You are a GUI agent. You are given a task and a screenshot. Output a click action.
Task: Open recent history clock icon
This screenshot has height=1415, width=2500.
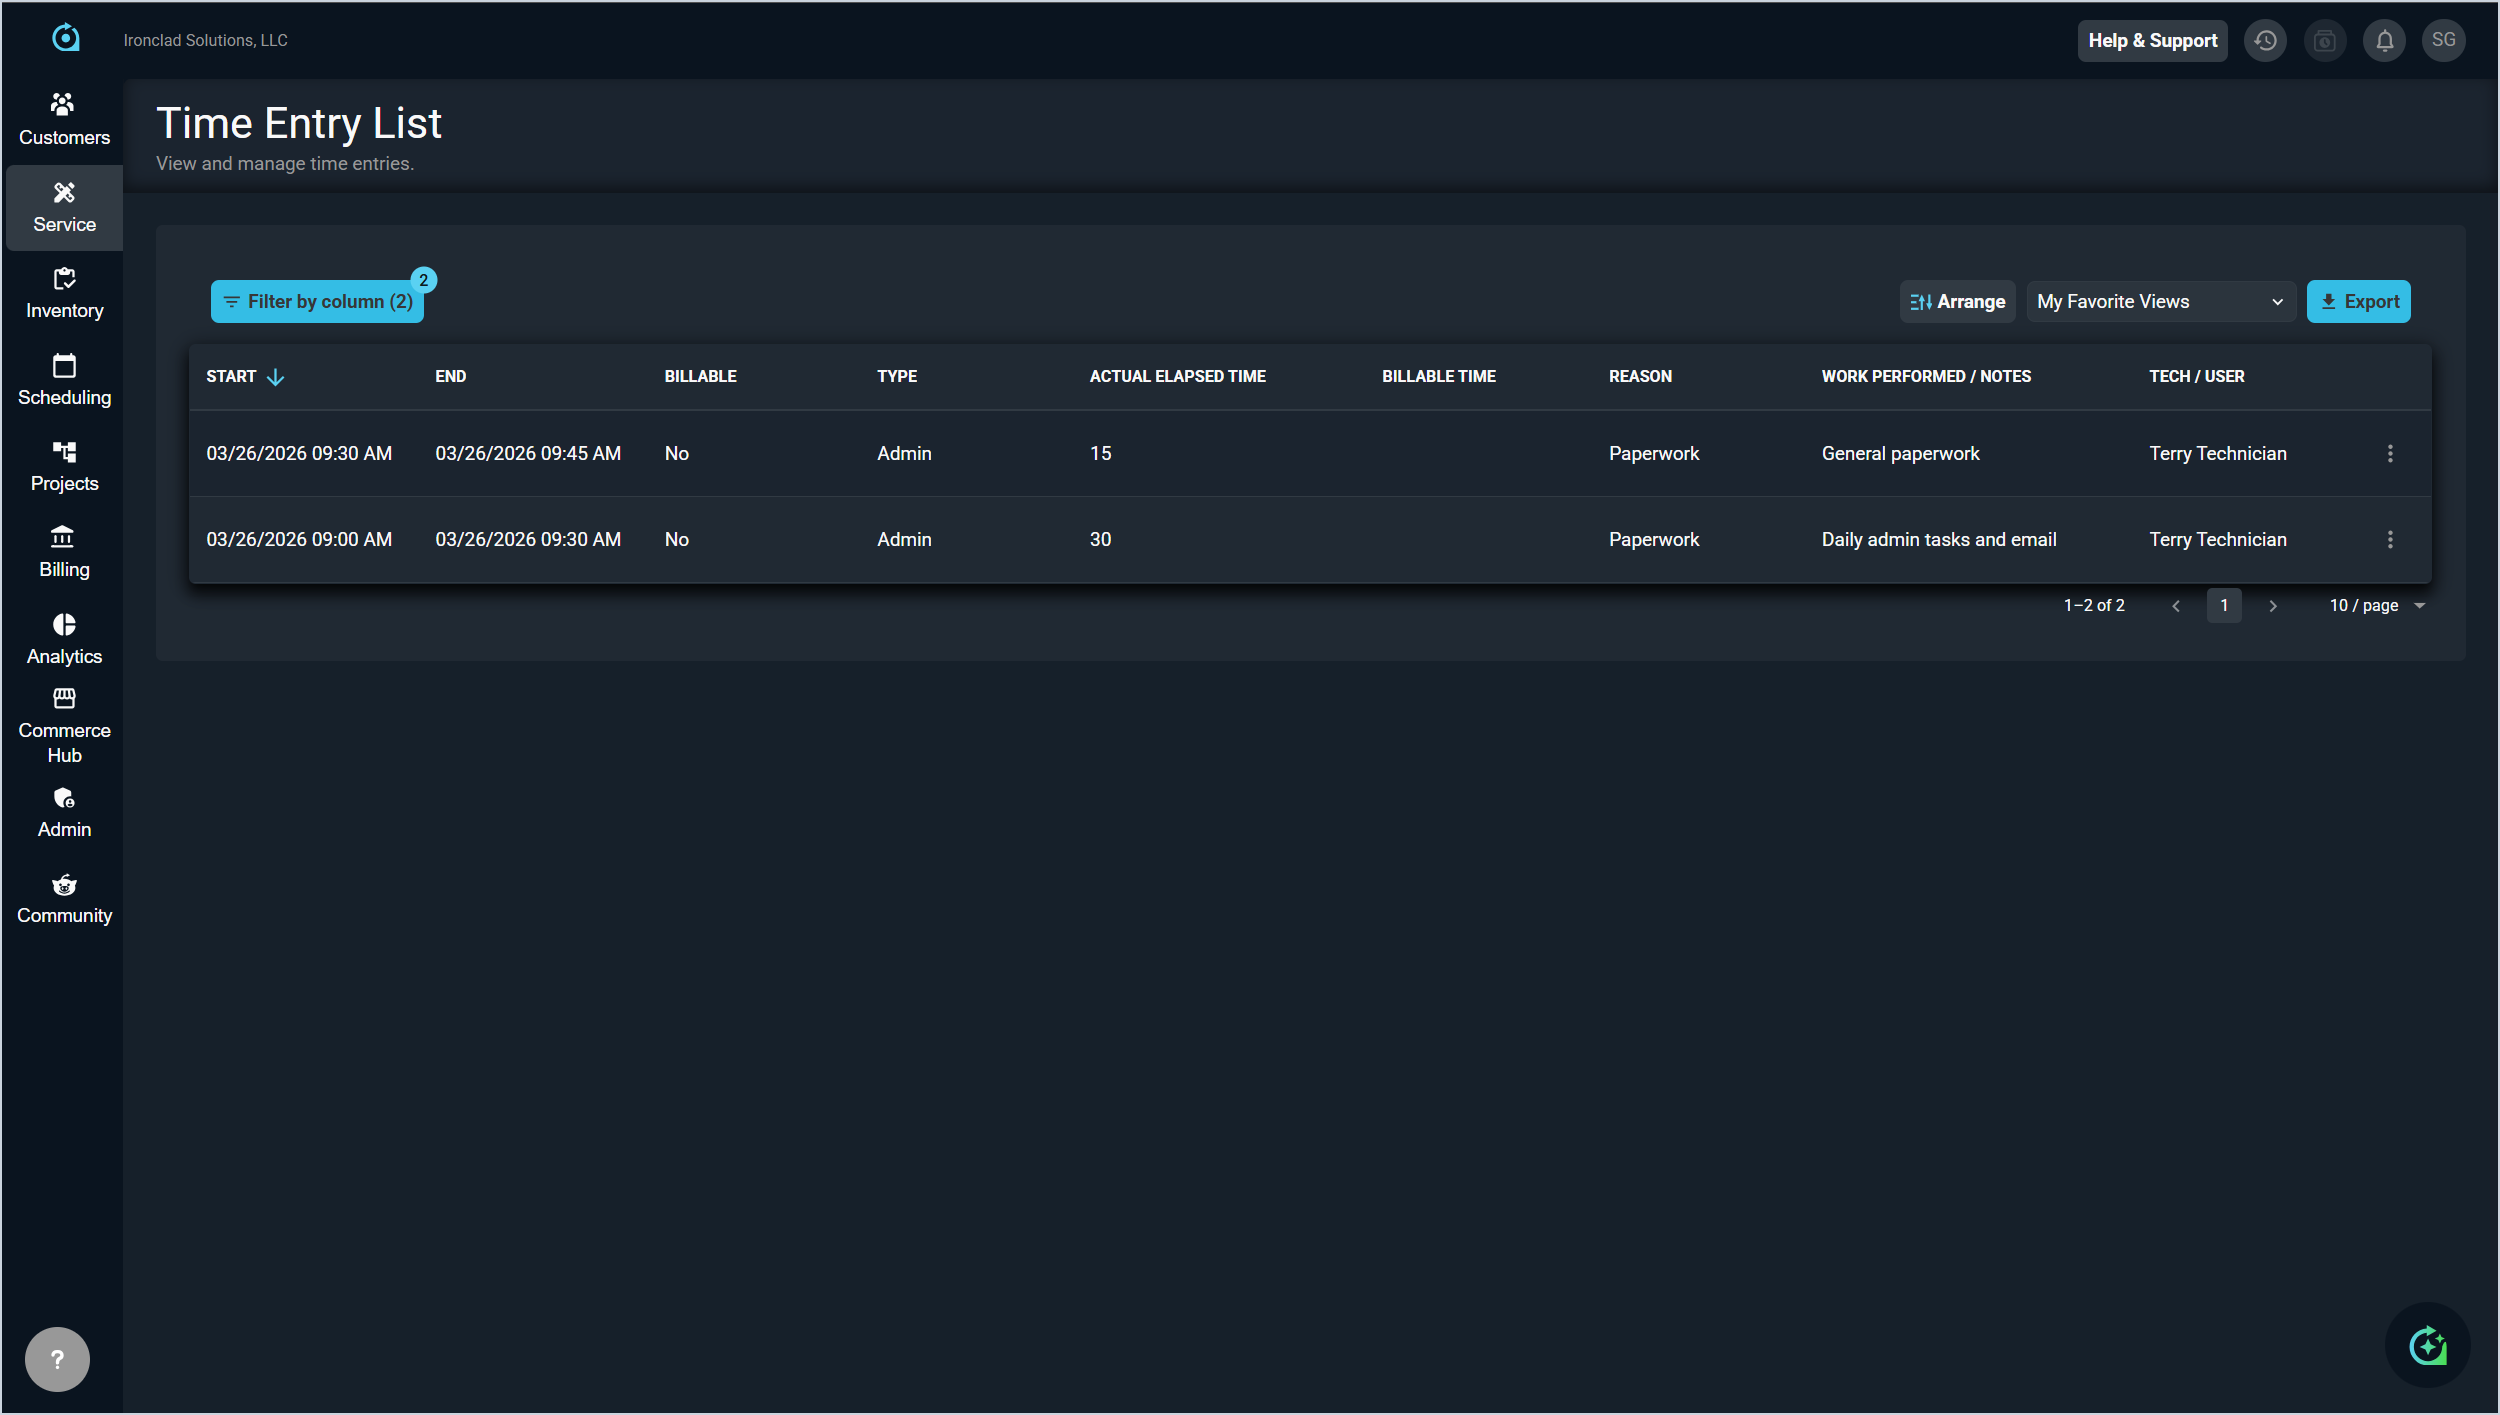tap(2265, 41)
